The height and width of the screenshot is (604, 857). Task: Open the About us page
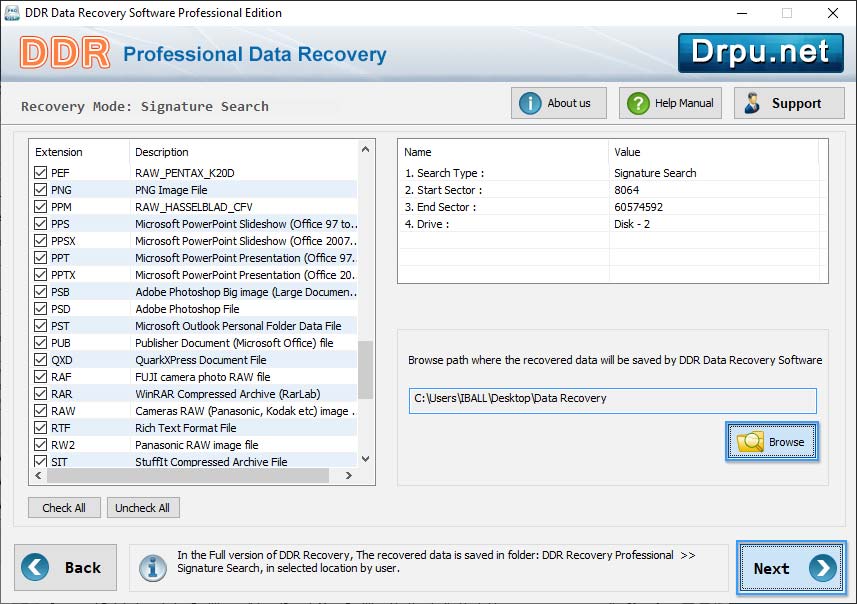pyautogui.click(x=559, y=103)
